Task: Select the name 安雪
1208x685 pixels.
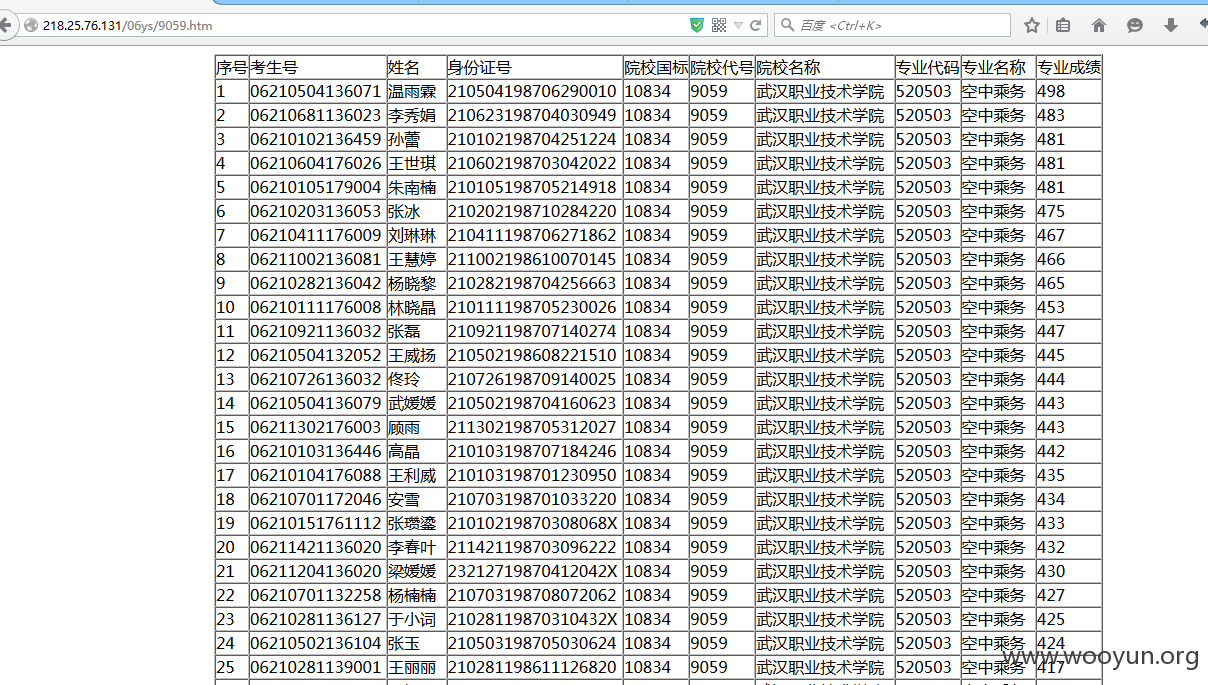Action: click(x=404, y=499)
